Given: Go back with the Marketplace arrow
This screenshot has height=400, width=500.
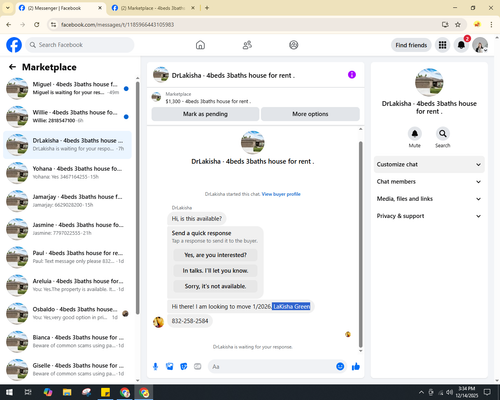Looking at the screenshot, I should 12,67.
